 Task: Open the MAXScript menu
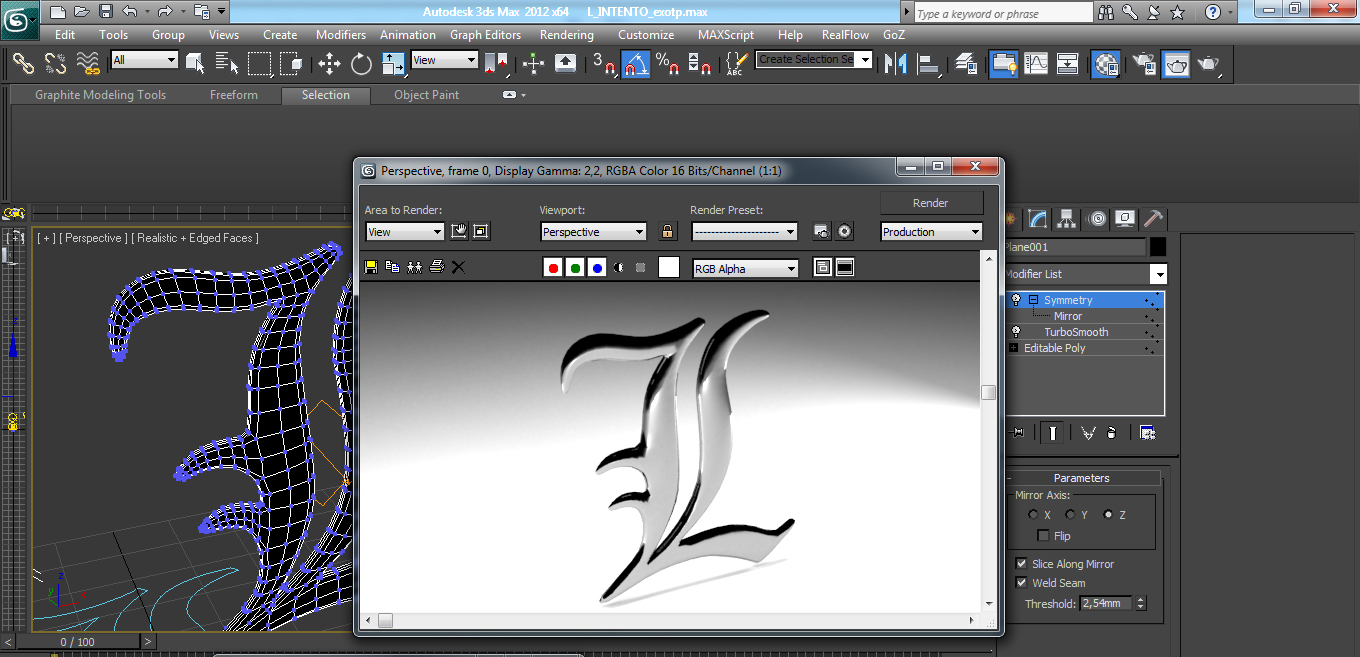pos(726,34)
